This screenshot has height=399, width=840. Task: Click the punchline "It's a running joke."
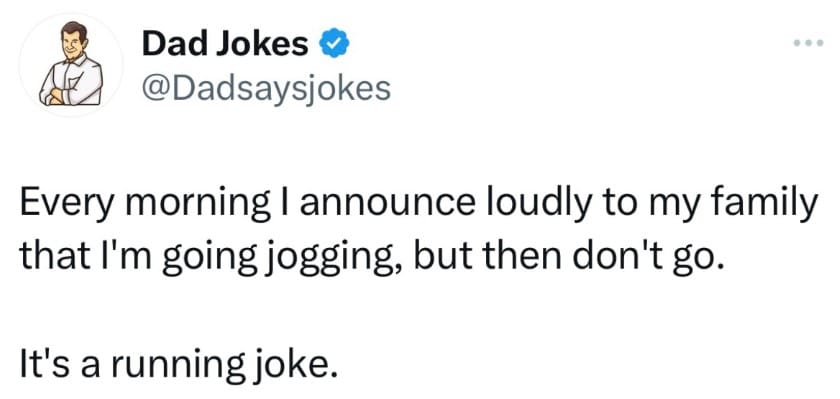click(x=180, y=364)
